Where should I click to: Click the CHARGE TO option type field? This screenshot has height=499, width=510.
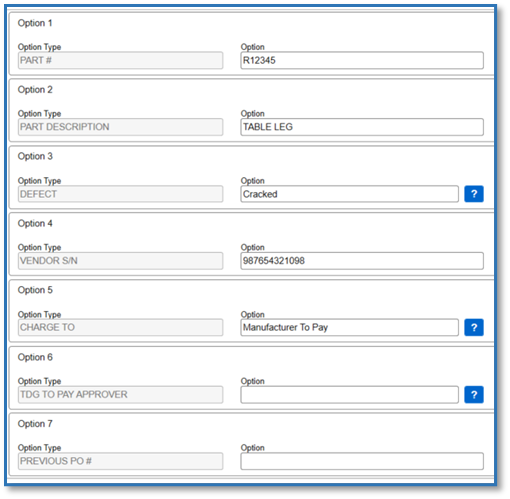tap(120, 328)
